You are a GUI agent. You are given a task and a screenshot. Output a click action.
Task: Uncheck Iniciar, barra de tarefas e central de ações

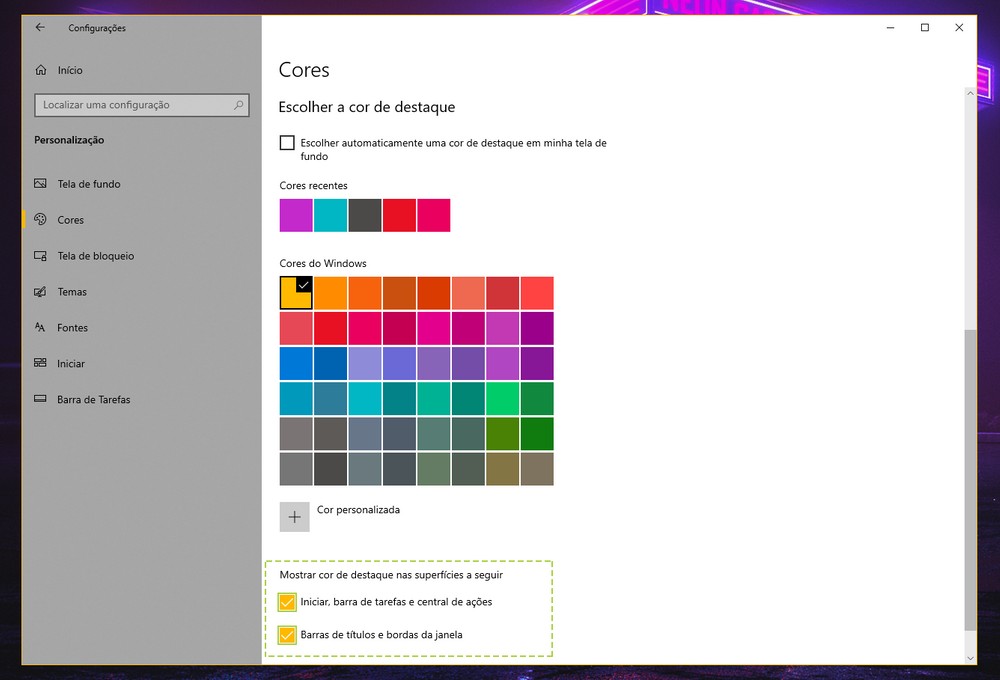pos(288,602)
